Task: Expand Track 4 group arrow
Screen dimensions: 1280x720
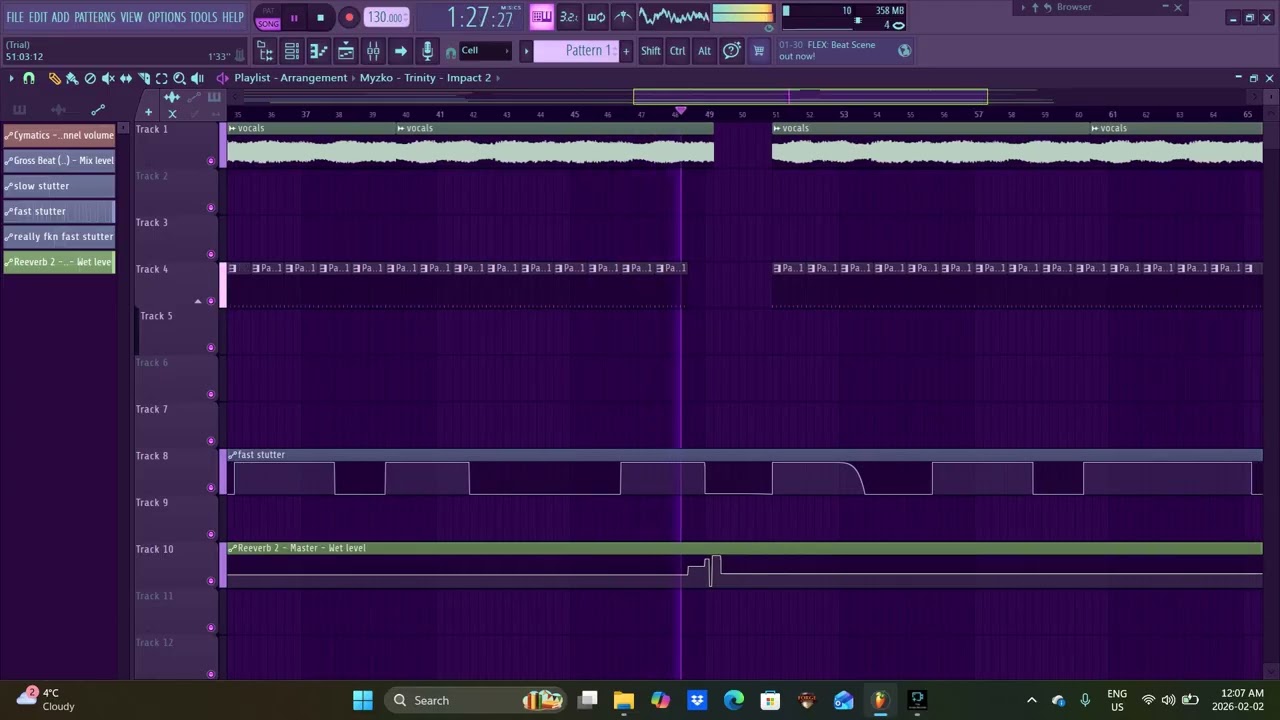Action: [x=197, y=301]
